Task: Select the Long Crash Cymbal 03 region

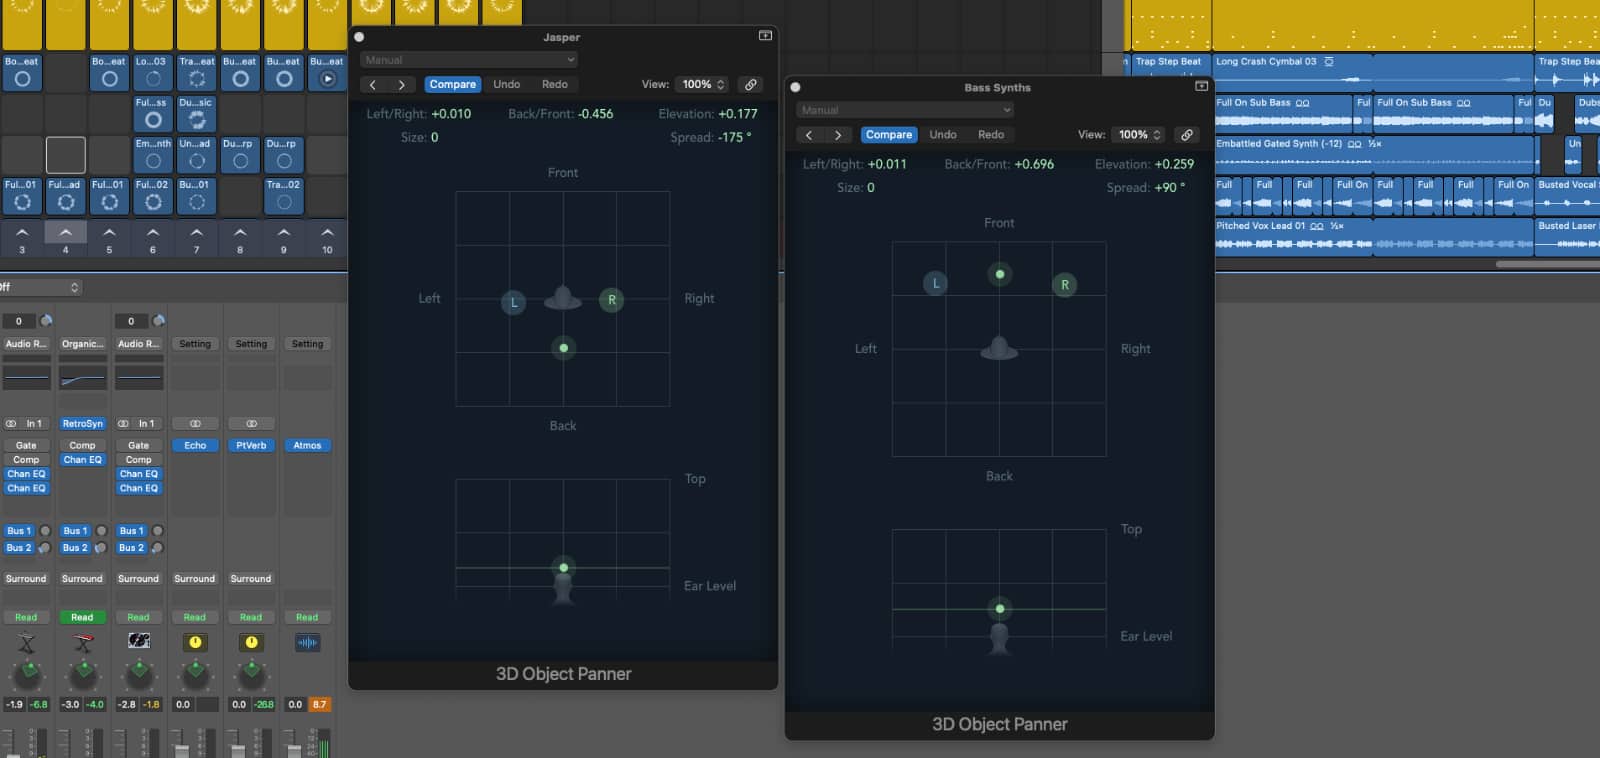Action: (1373, 73)
